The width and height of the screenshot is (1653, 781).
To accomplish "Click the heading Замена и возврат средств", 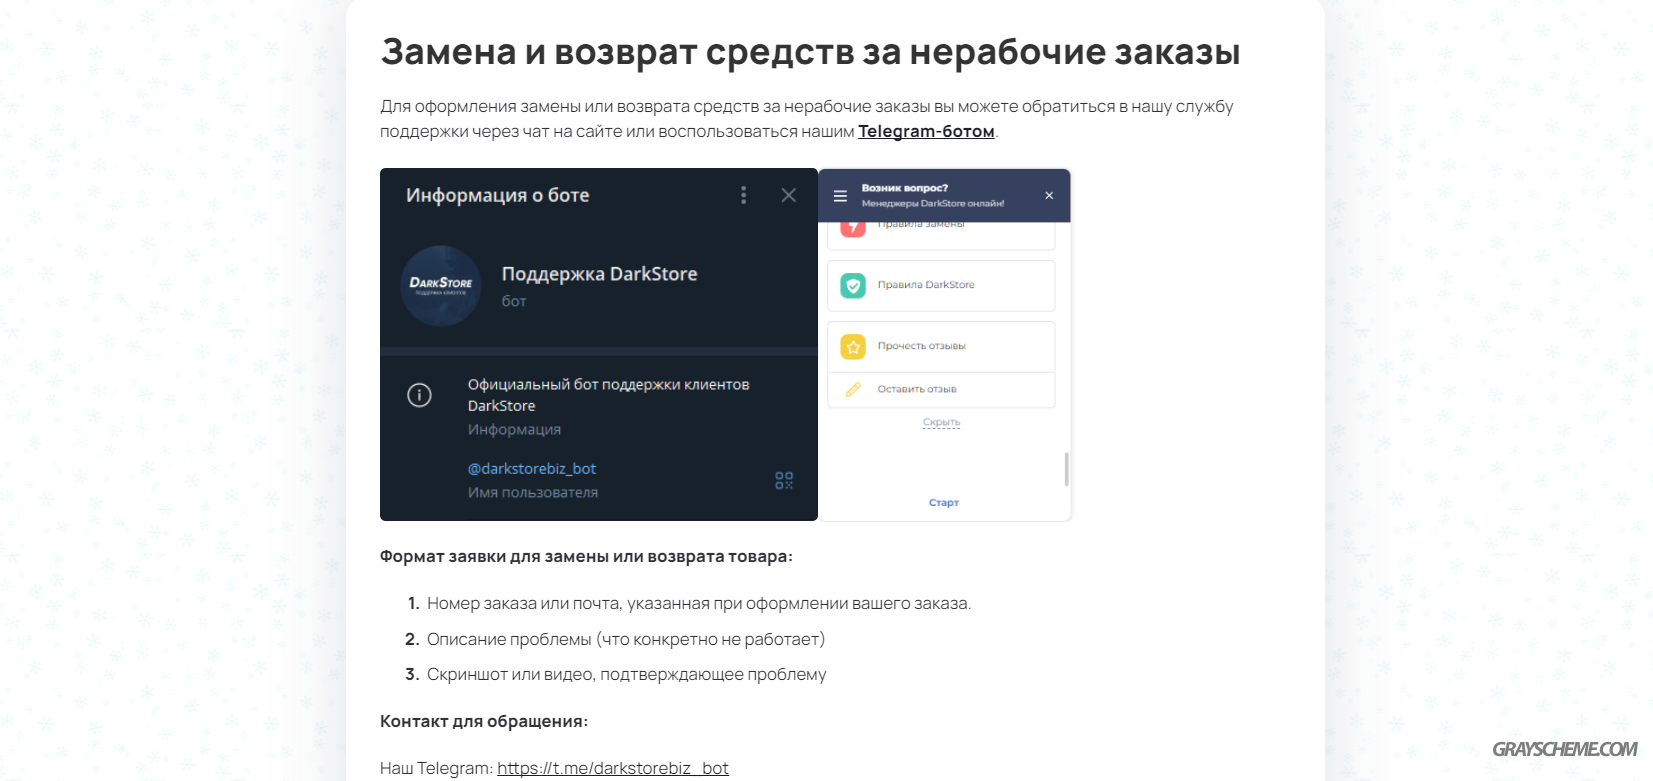I will (811, 51).
